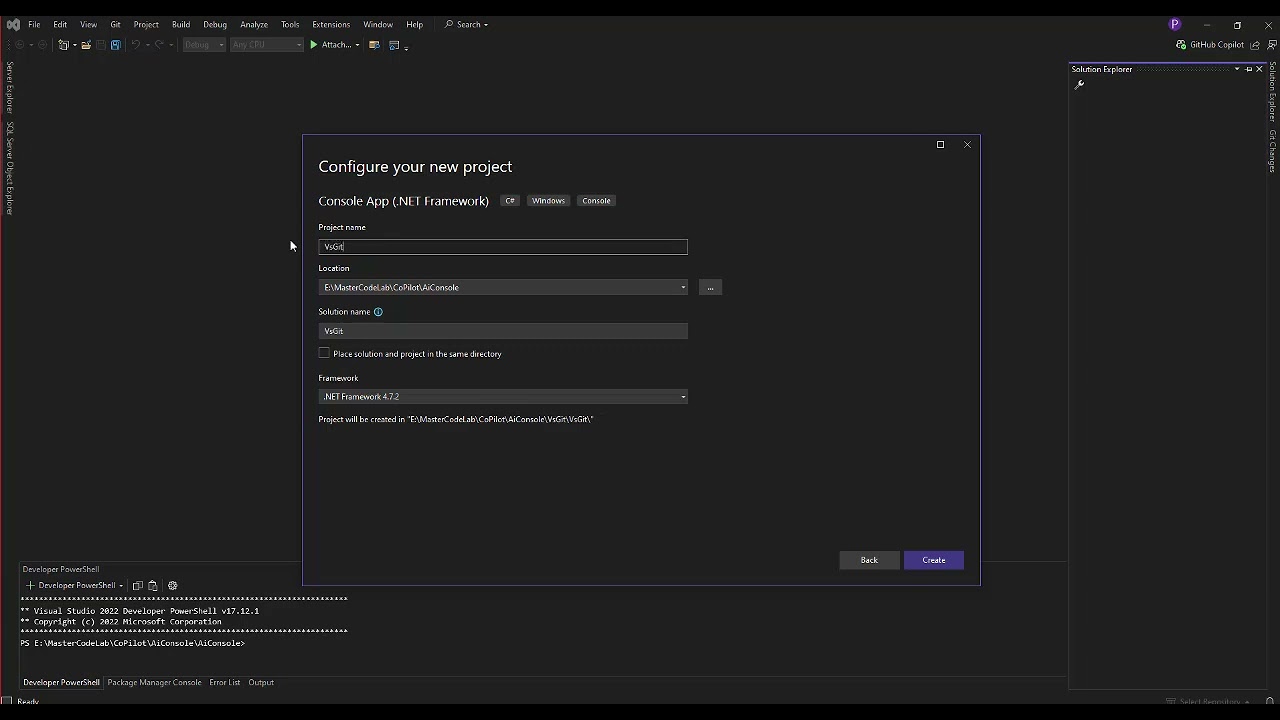Click the Project name input field
The height and width of the screenshot is (720, 1280).
503,247
